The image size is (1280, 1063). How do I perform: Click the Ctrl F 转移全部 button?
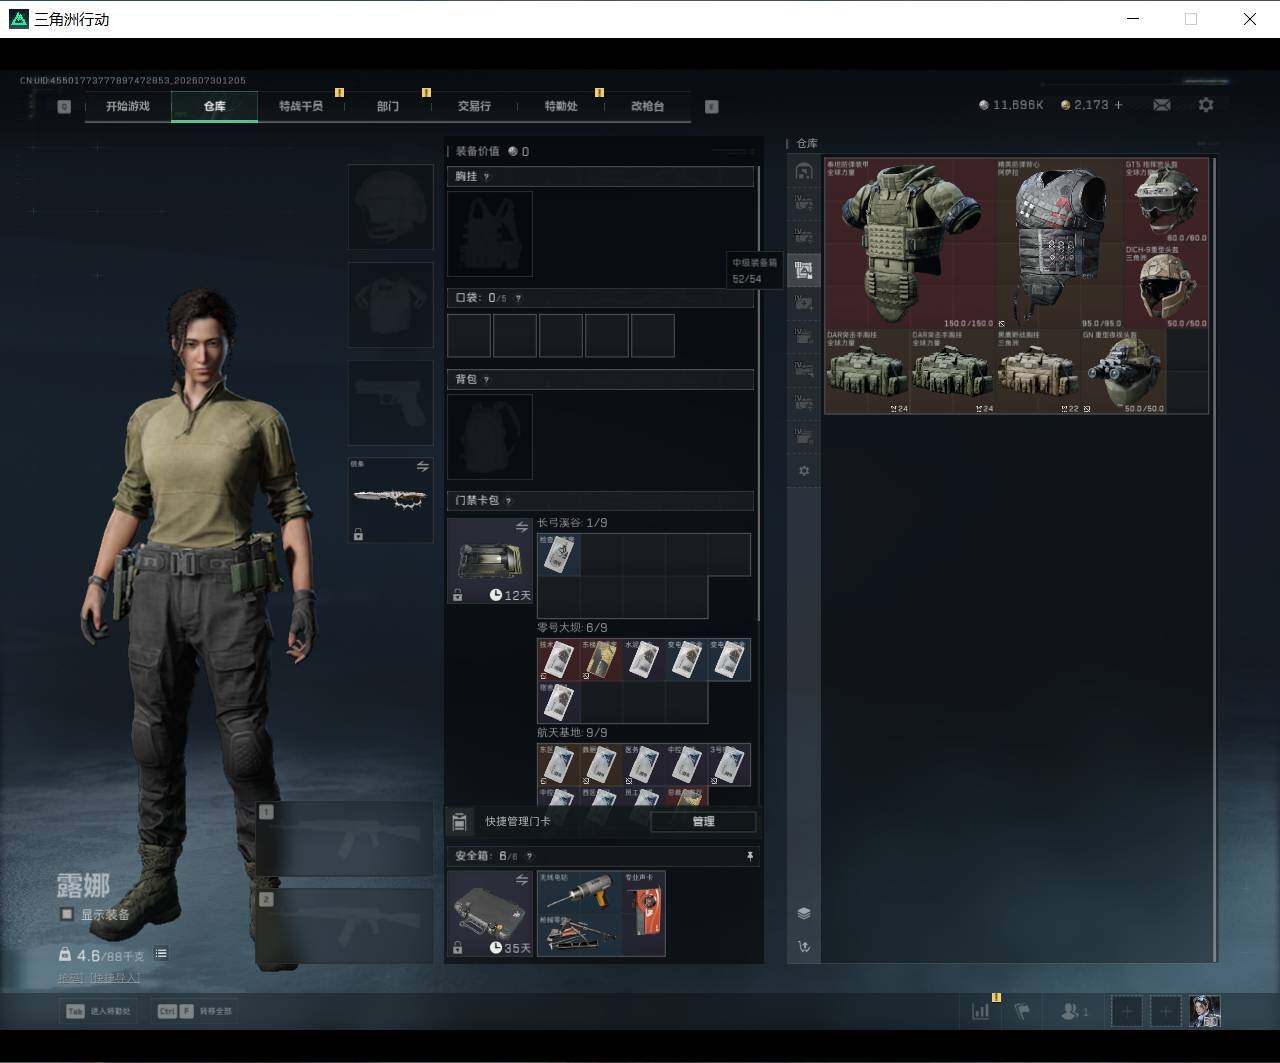pyautogui.click(x=194, y=1011)
